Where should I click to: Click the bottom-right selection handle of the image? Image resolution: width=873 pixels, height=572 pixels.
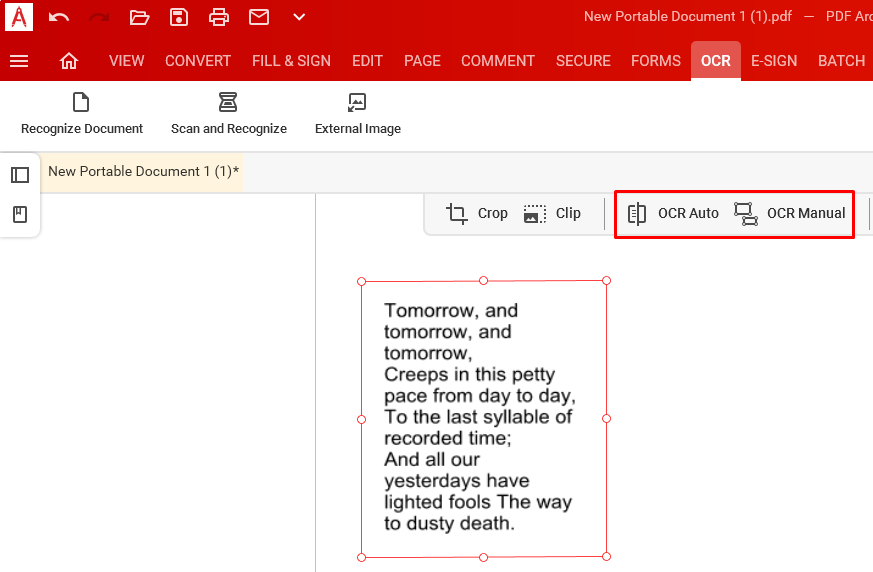pos(606,556)
